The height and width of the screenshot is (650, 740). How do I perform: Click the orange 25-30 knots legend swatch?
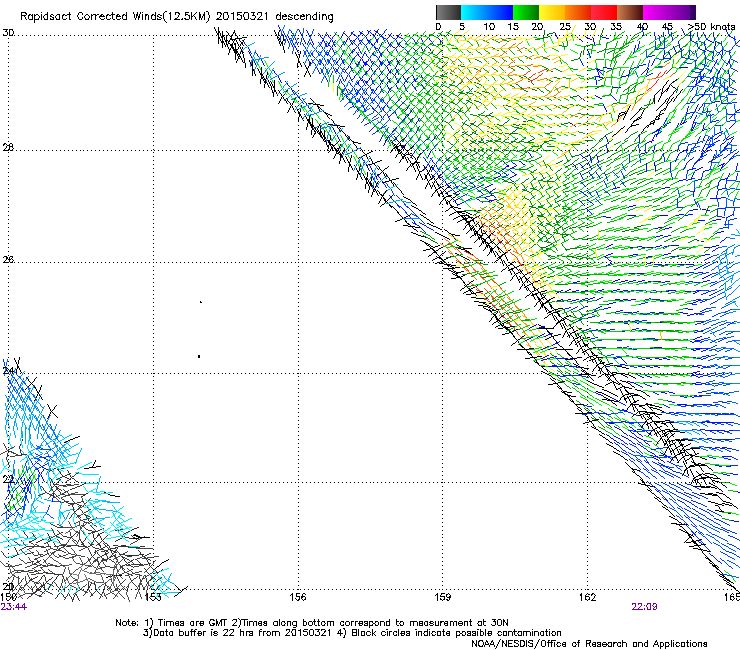click(x=578, y=12)
